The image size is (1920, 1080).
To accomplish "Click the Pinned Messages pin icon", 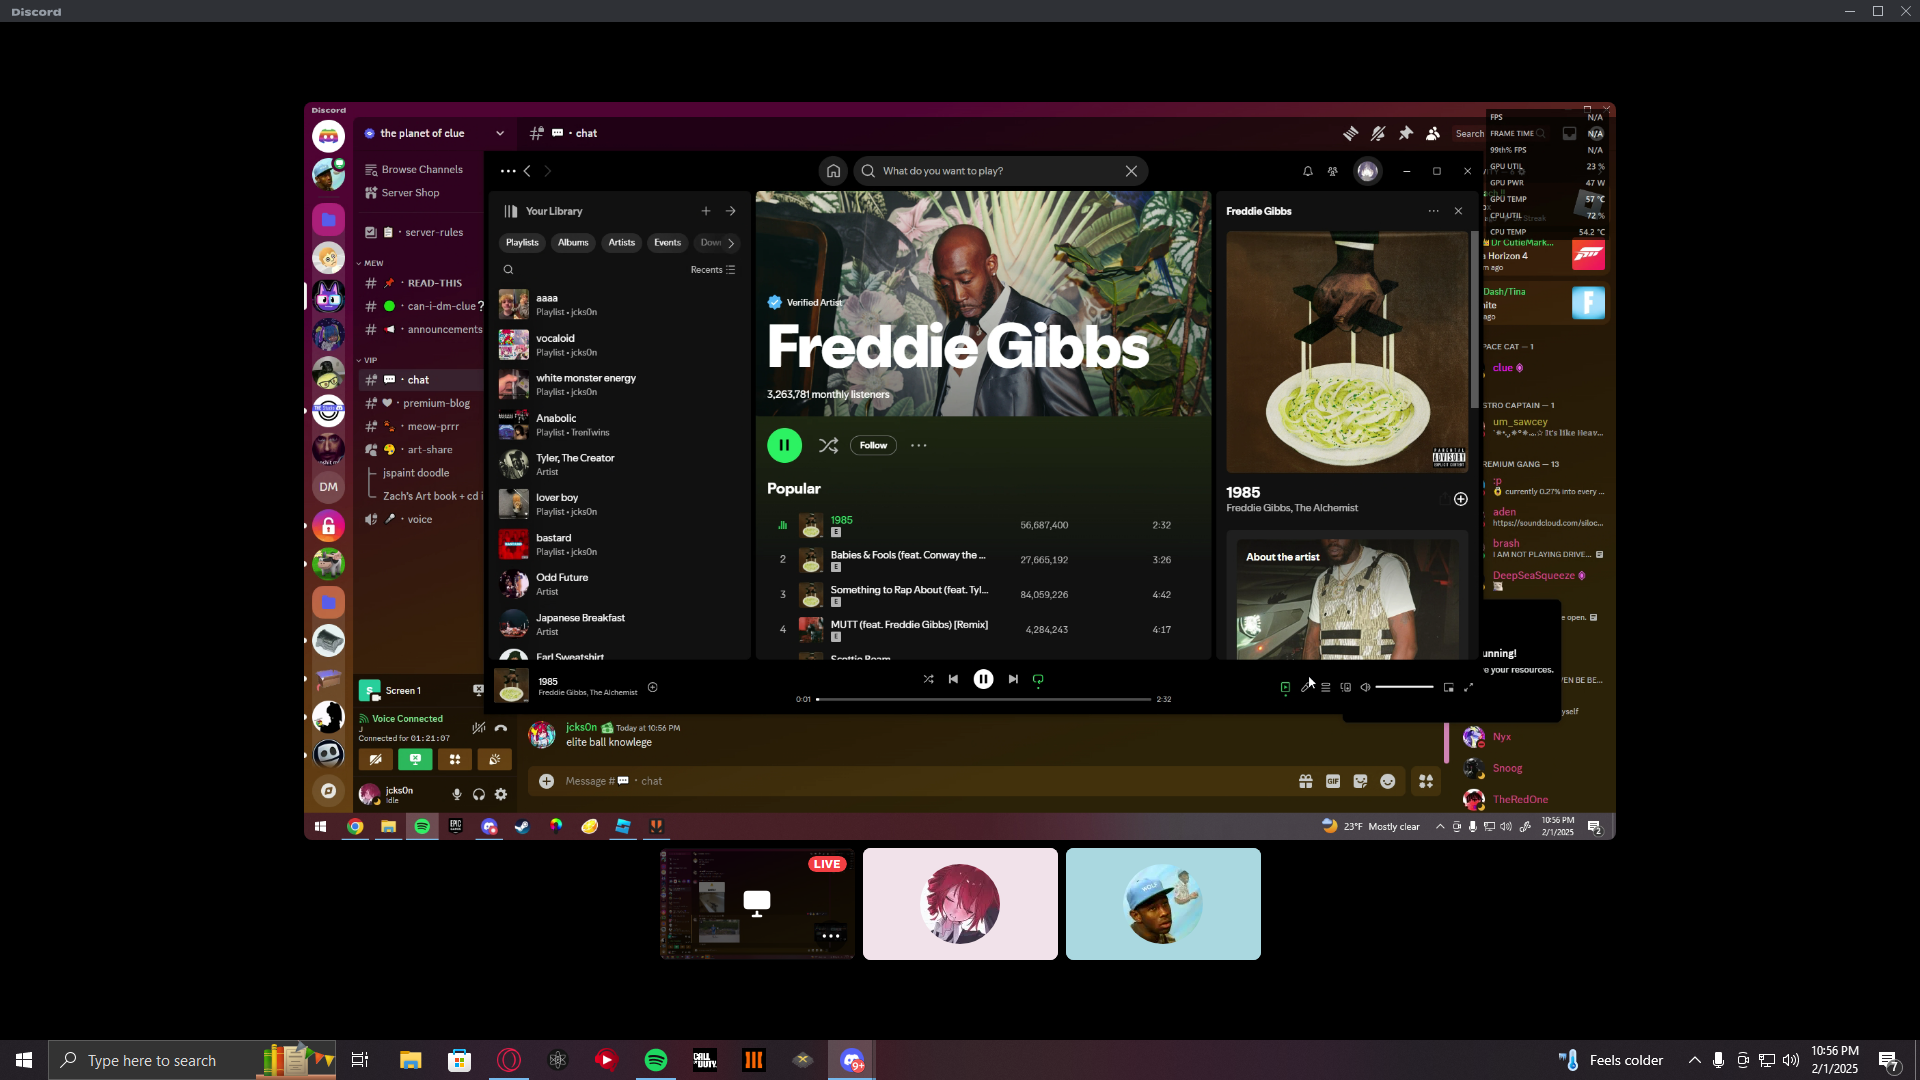I will 1406,133.
